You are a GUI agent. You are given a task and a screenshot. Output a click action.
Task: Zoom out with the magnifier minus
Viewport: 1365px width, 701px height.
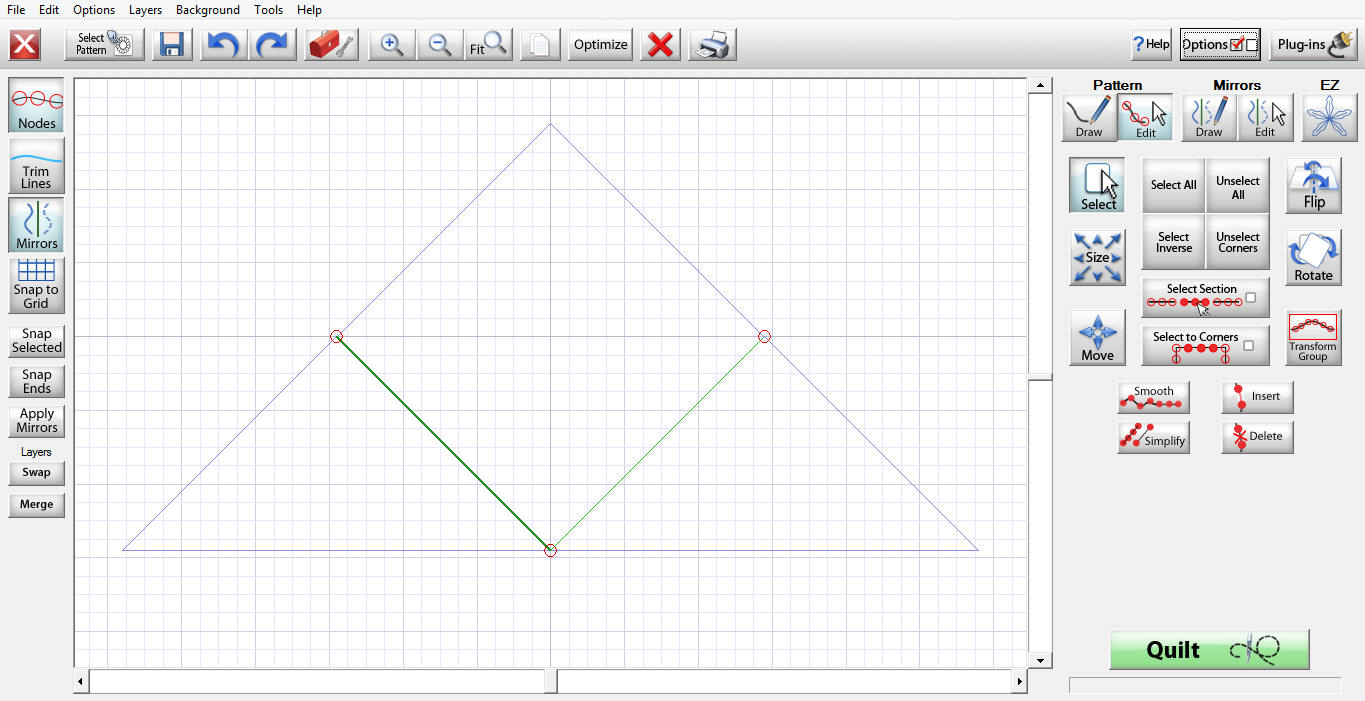coord(440,45)
